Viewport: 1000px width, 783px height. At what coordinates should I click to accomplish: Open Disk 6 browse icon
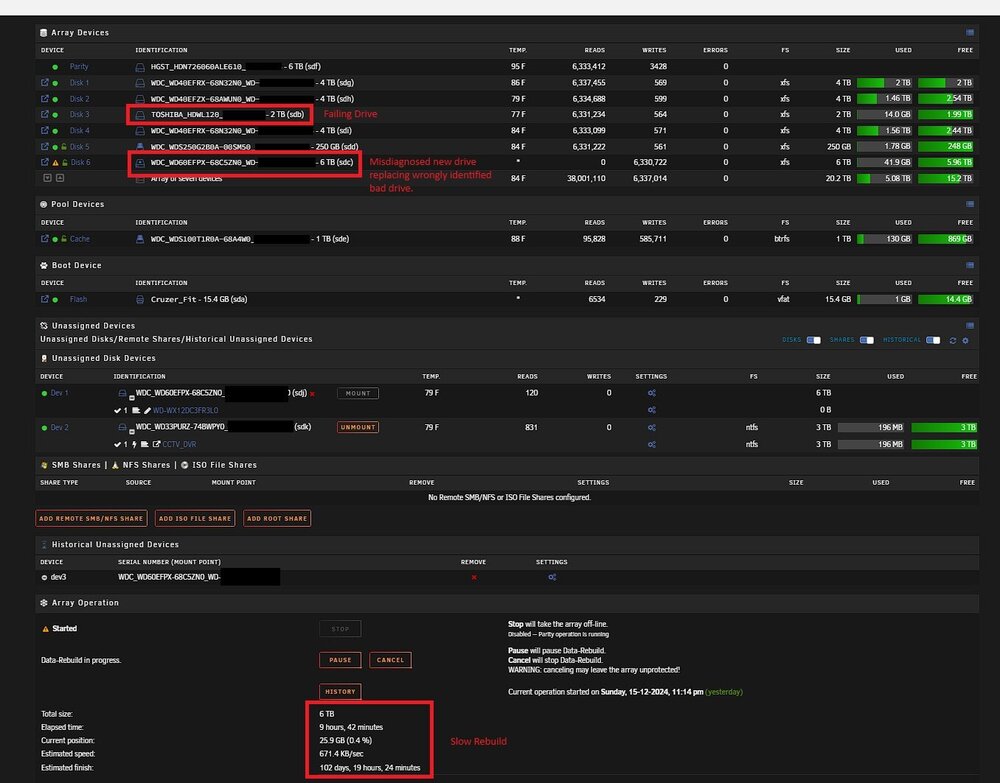(45, 162)
